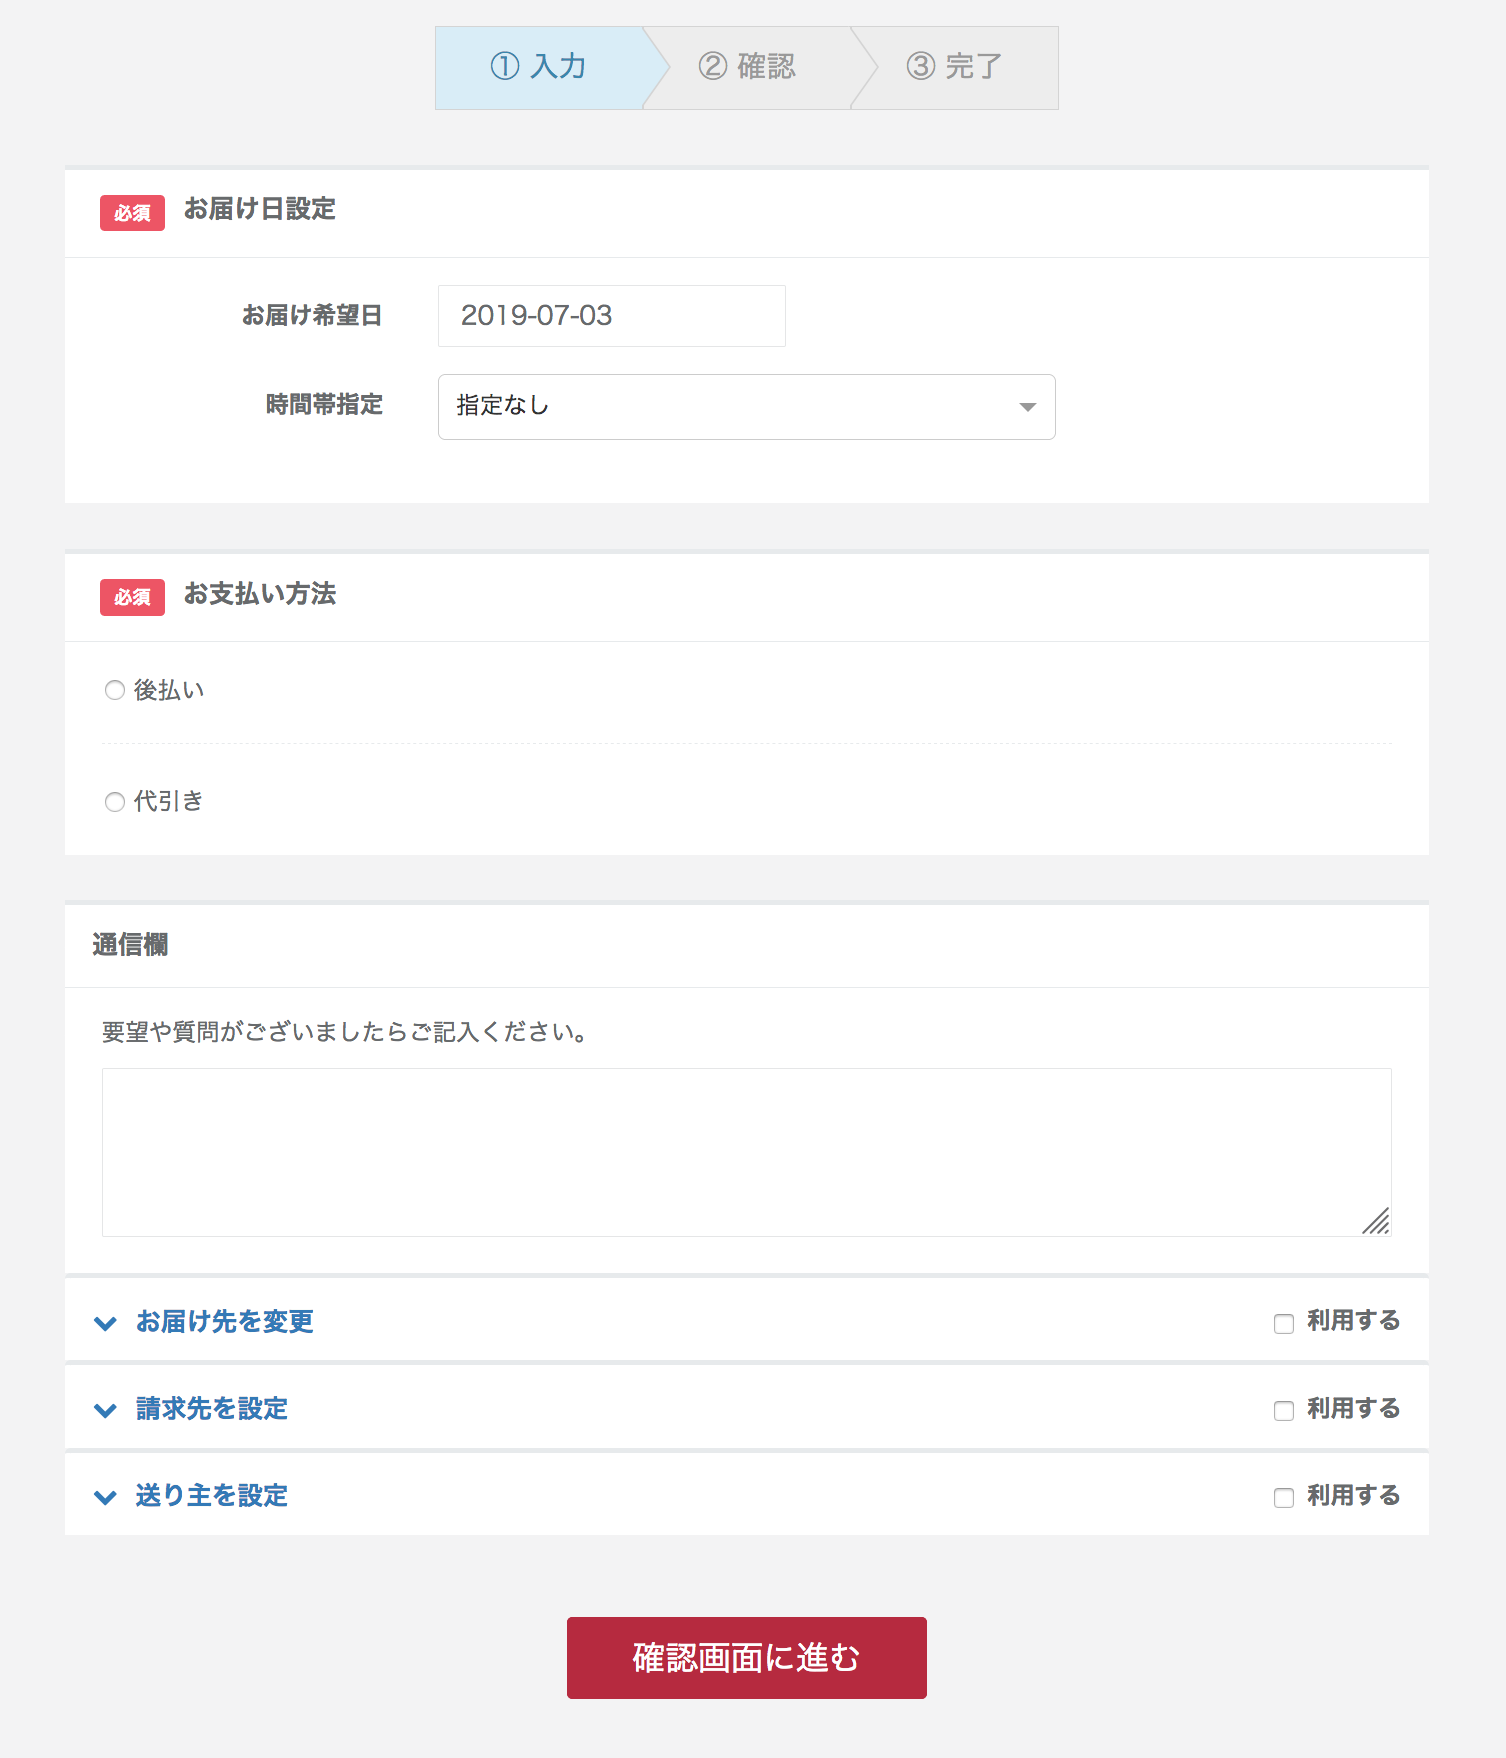Go to step ② 確認
Image resolution: width=1506 pixels, height=1758 pixels.
747,67
